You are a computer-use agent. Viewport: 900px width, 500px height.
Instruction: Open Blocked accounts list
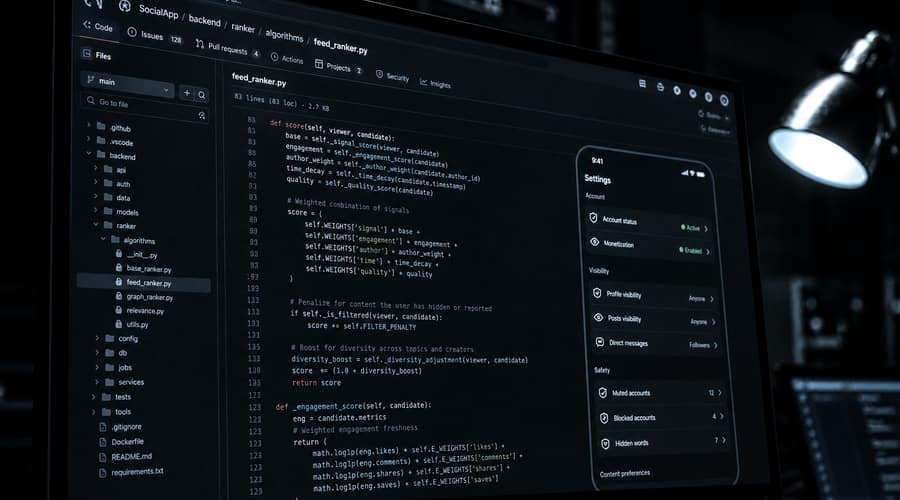(x=662, y=417)
